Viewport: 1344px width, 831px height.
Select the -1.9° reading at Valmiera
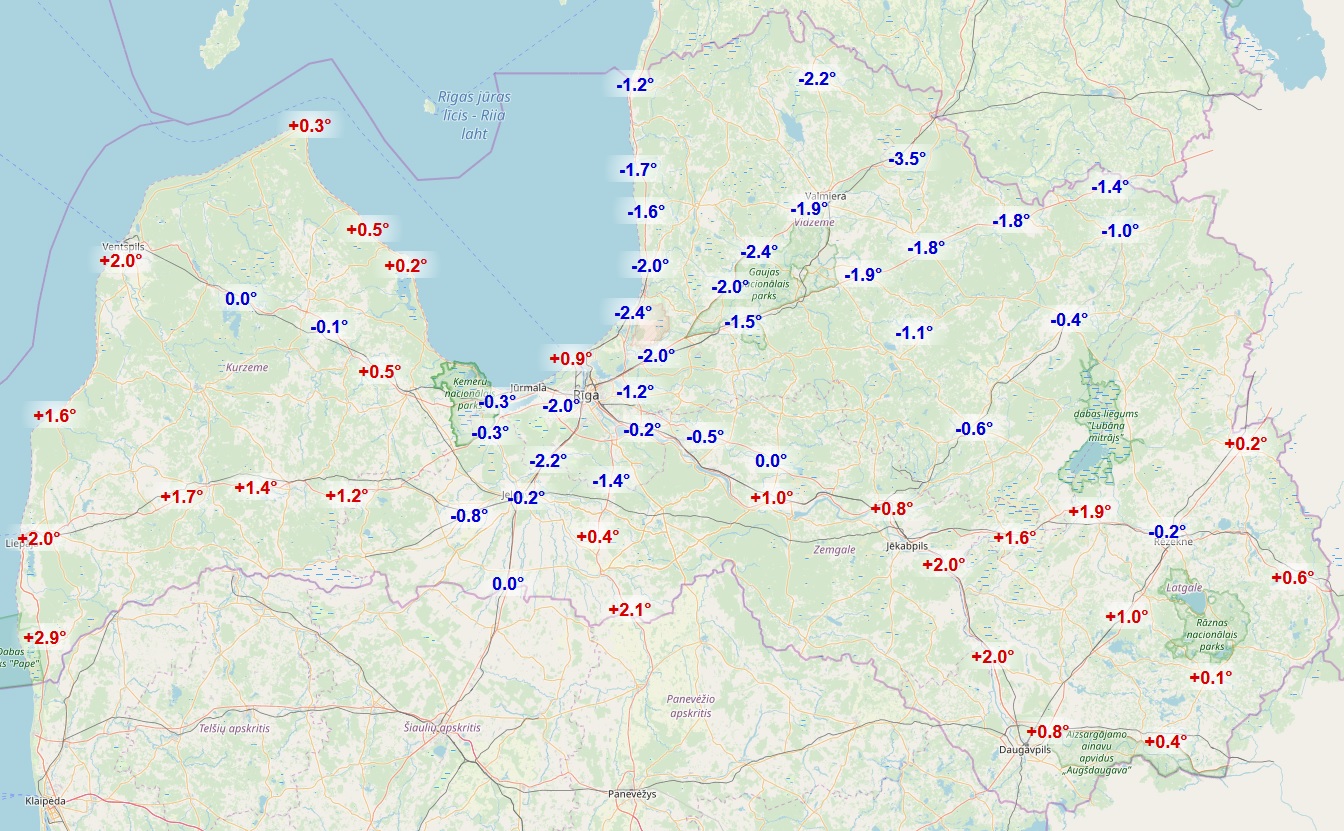pyautogui.click(x=808, y=209)
